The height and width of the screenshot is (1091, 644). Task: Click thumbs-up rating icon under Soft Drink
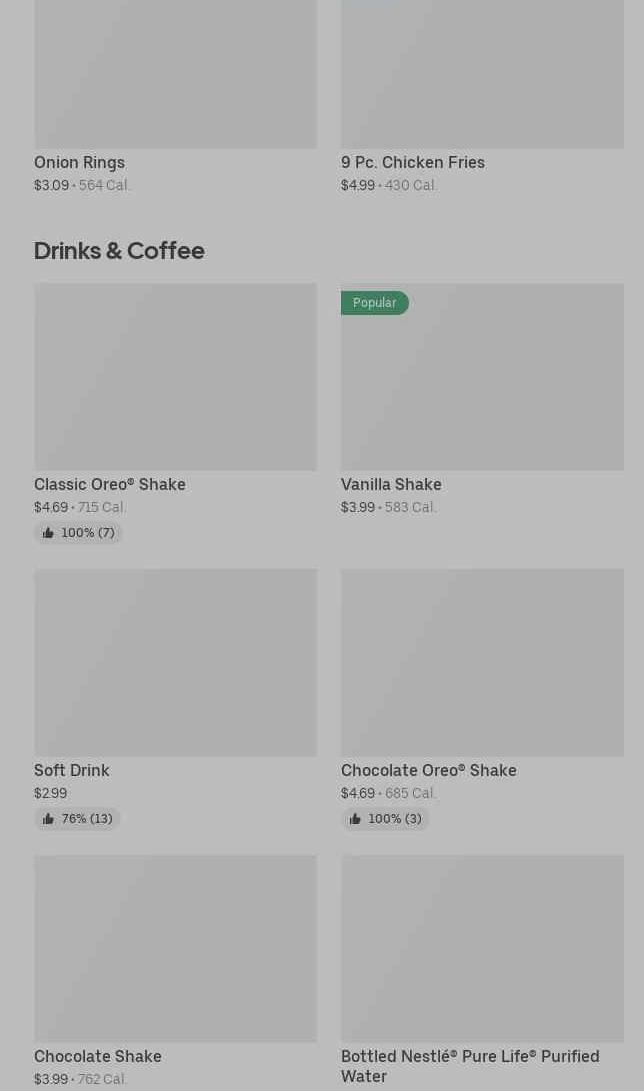48,819
